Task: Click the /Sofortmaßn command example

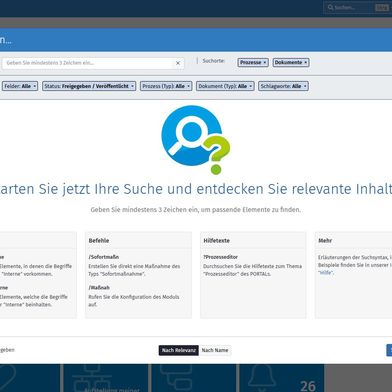Action: [104, 257]
